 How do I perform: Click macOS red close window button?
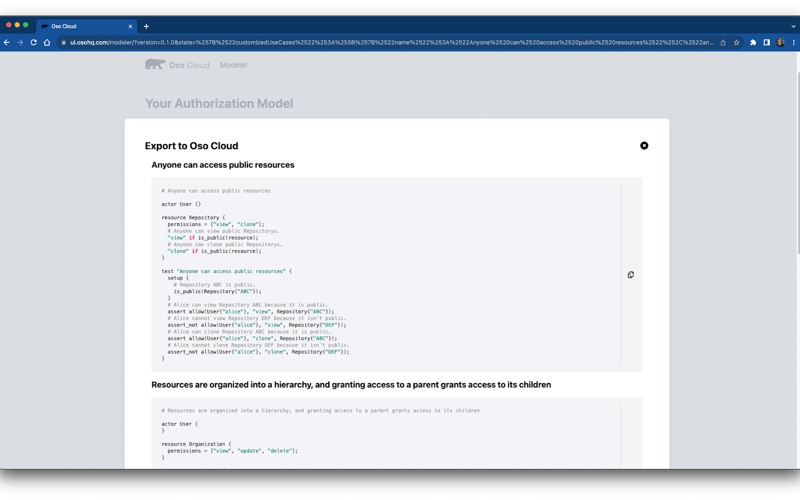coord(9,25)
